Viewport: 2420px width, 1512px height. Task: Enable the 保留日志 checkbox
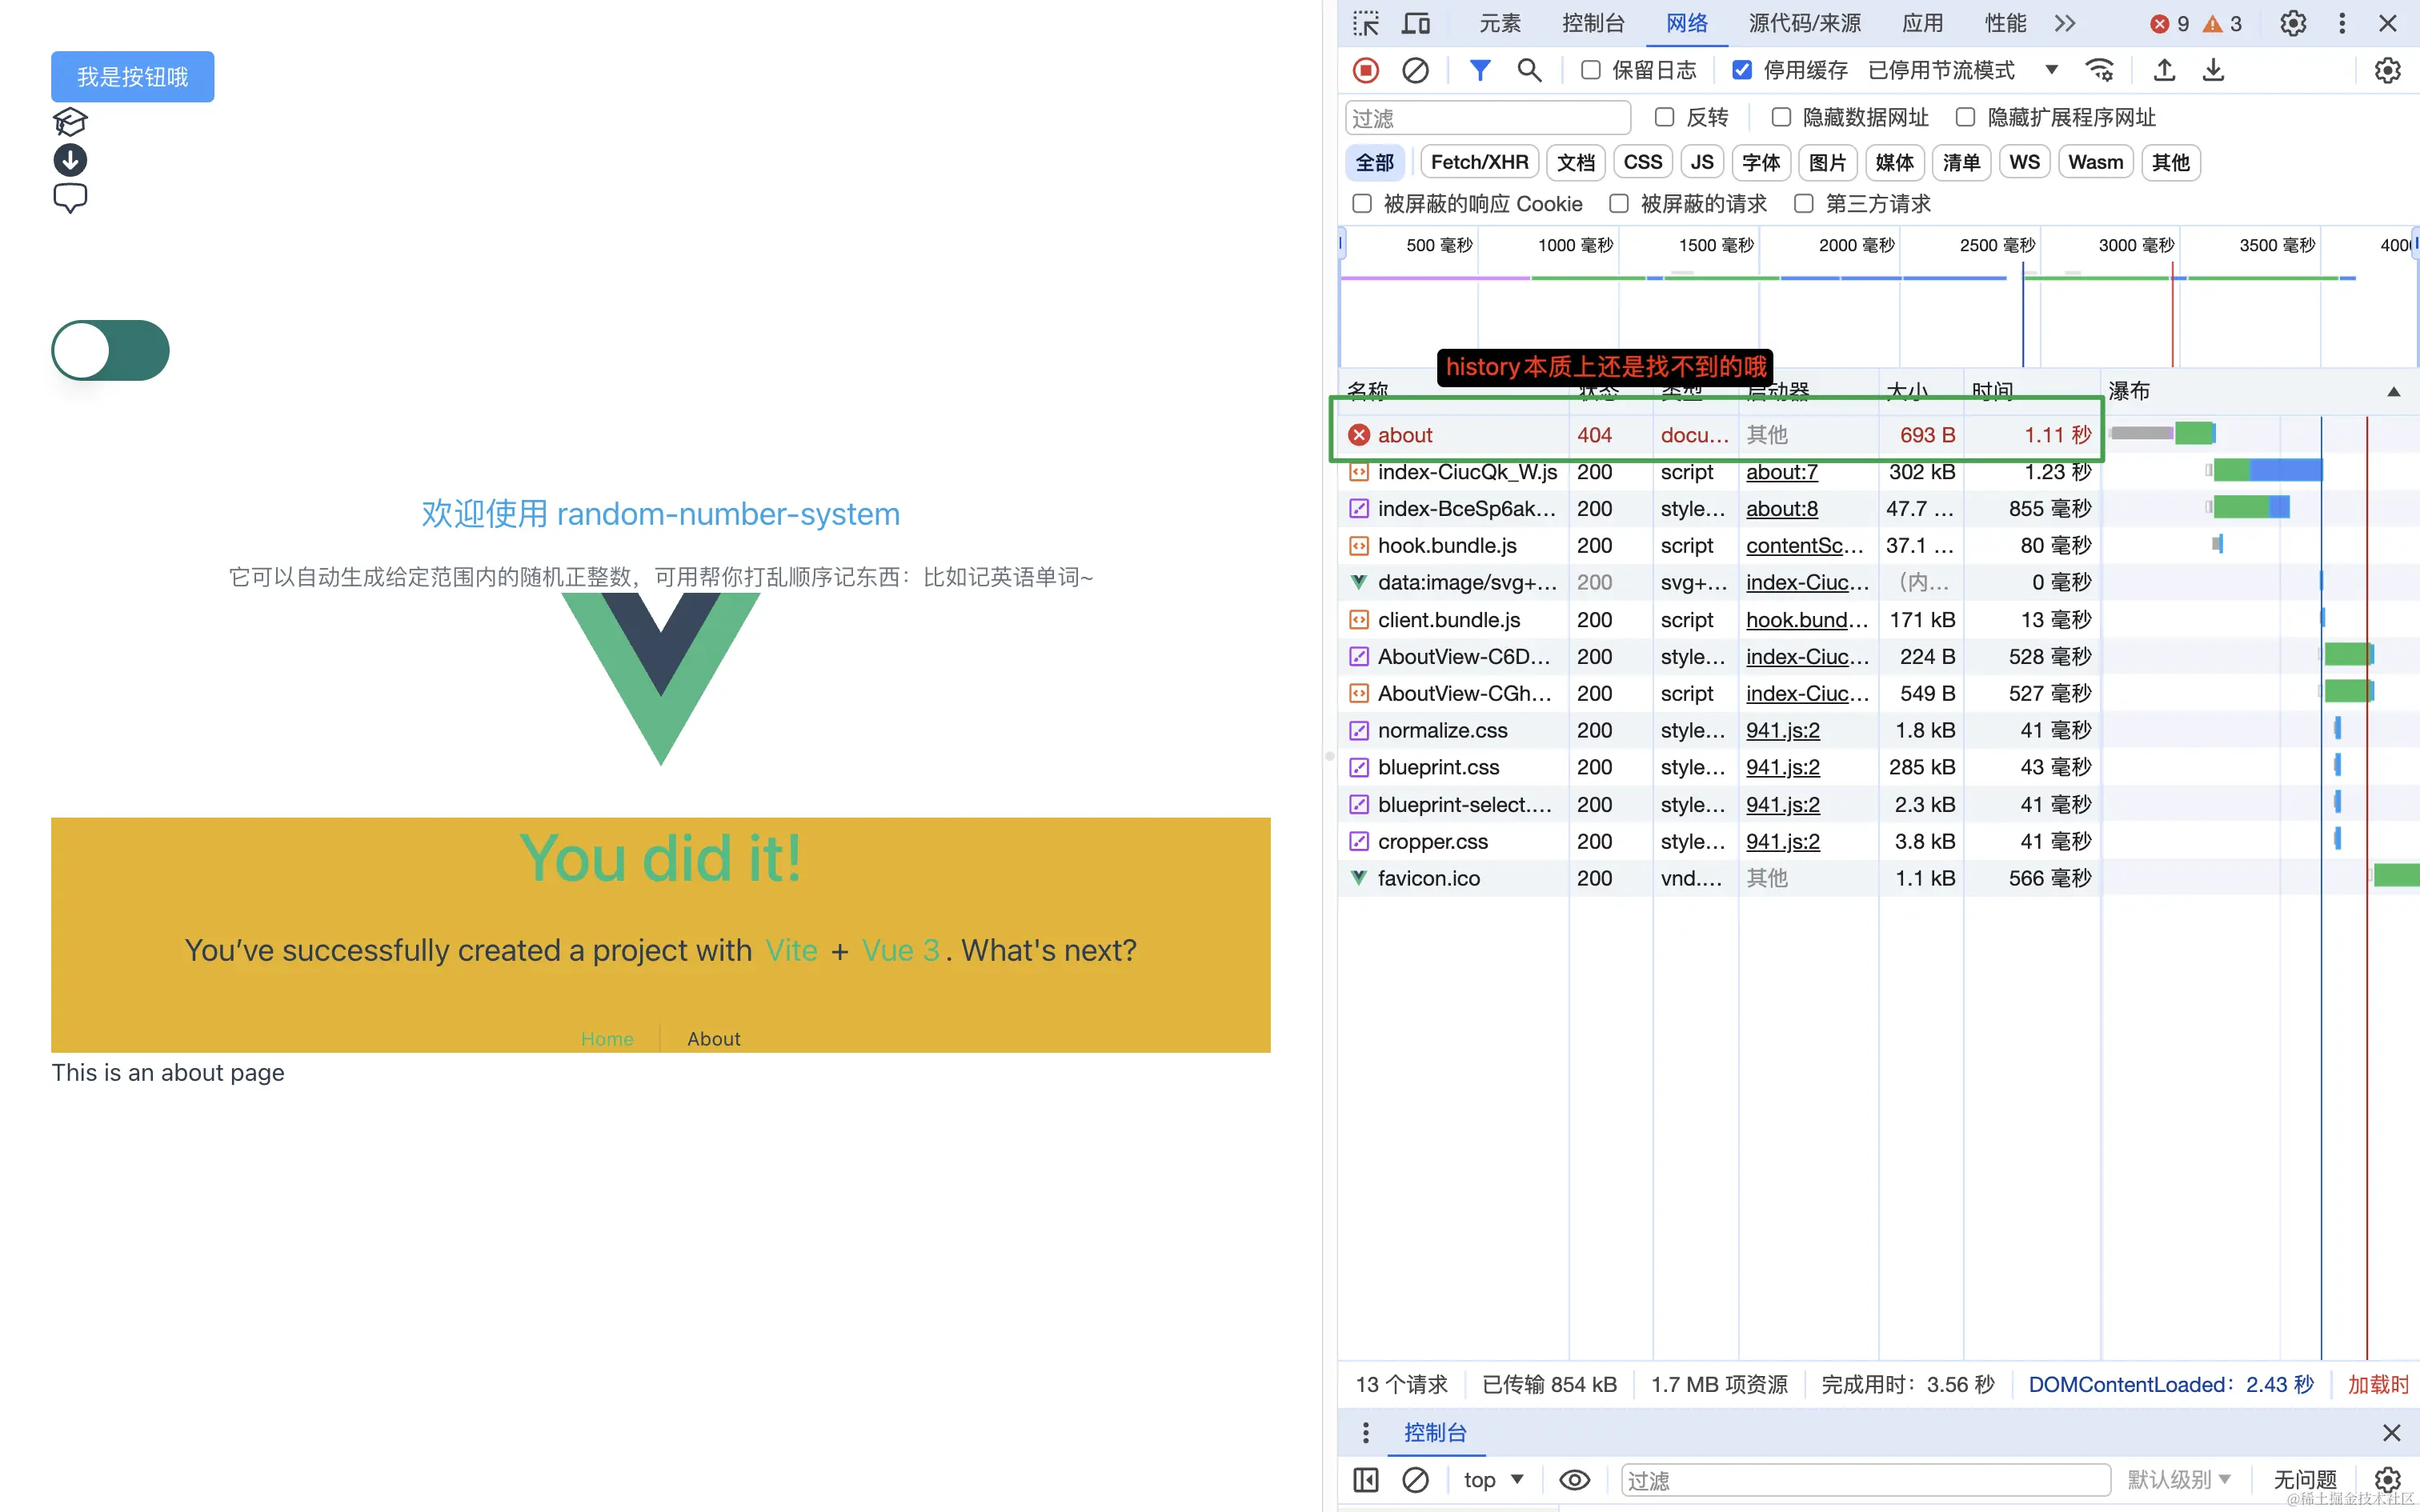(x=1591, y=70)
